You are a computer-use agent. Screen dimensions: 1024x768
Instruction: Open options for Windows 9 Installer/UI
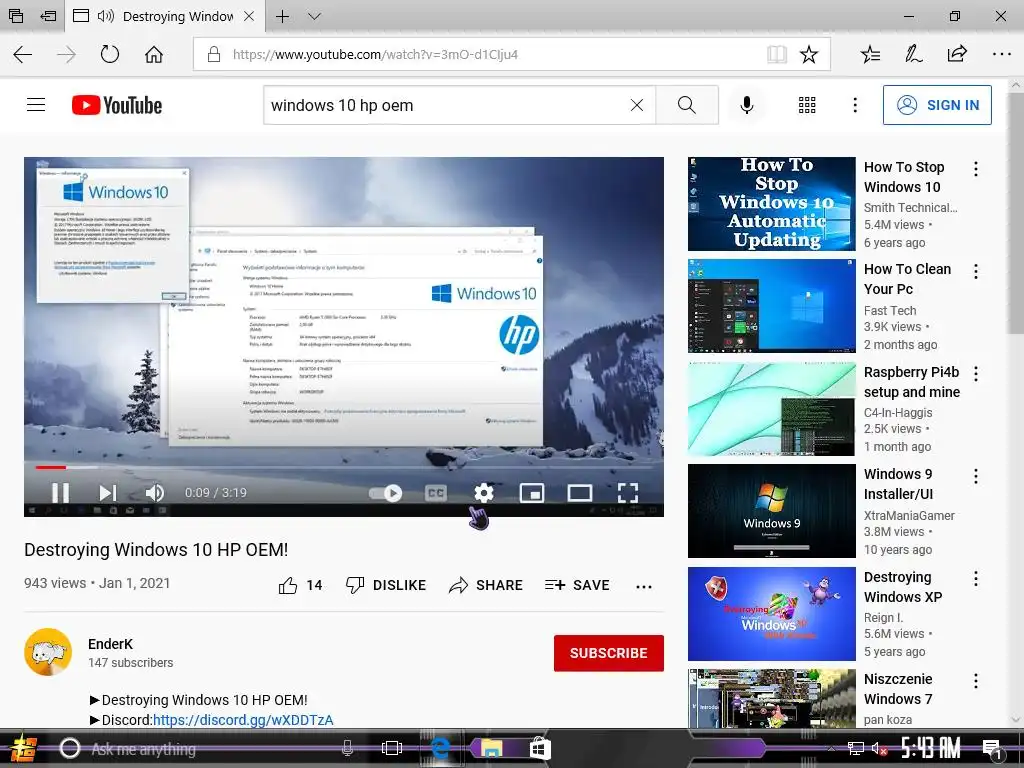[976, 476]
